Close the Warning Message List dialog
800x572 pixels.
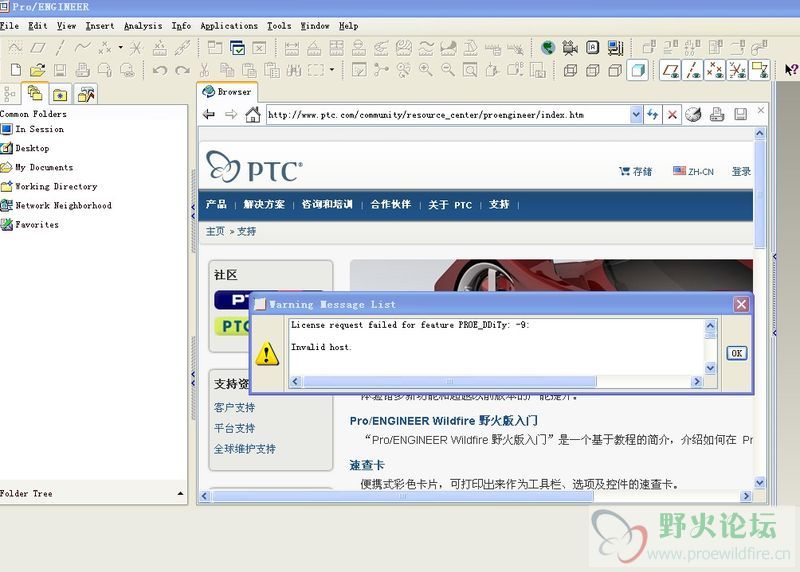741,305
